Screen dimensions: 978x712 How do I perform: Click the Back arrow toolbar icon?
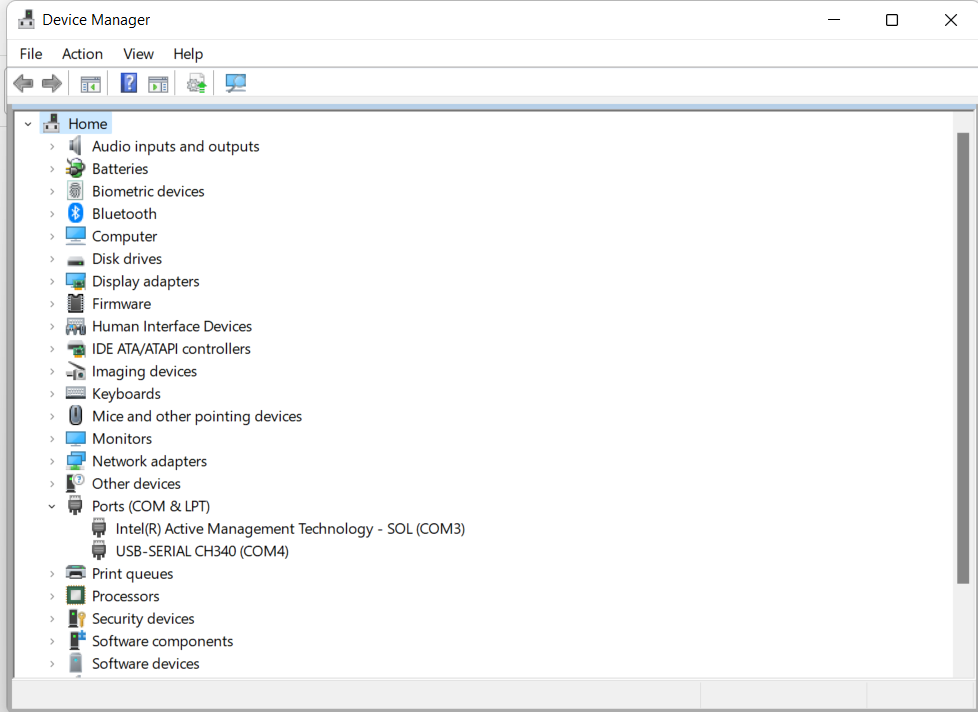click(x=24, y=83)
